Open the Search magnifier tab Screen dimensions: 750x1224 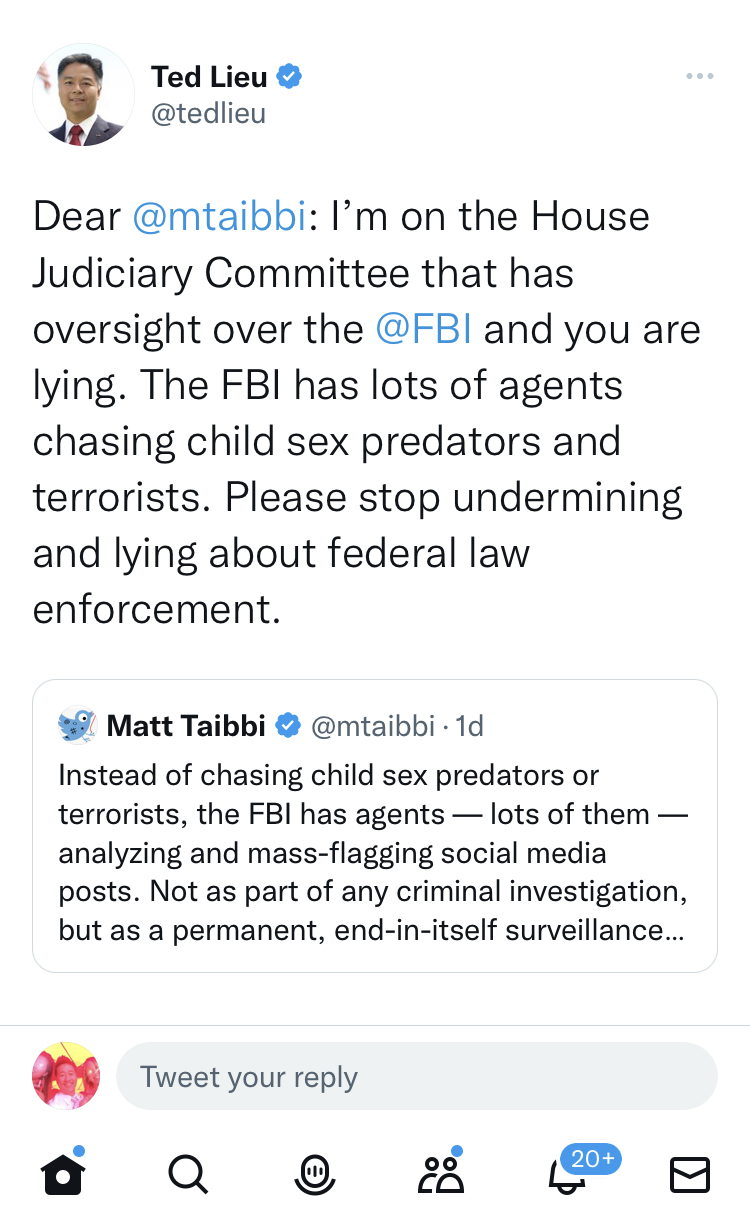click(x=187, y=1175)
